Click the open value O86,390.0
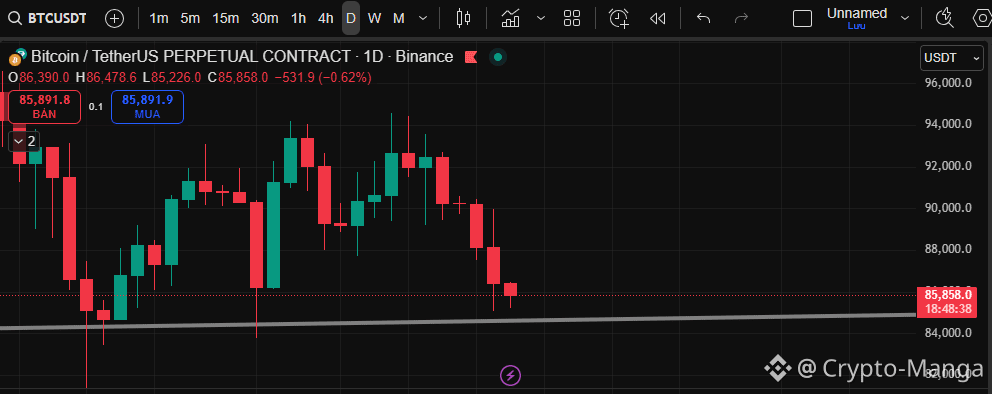 (x=39, y=78)
